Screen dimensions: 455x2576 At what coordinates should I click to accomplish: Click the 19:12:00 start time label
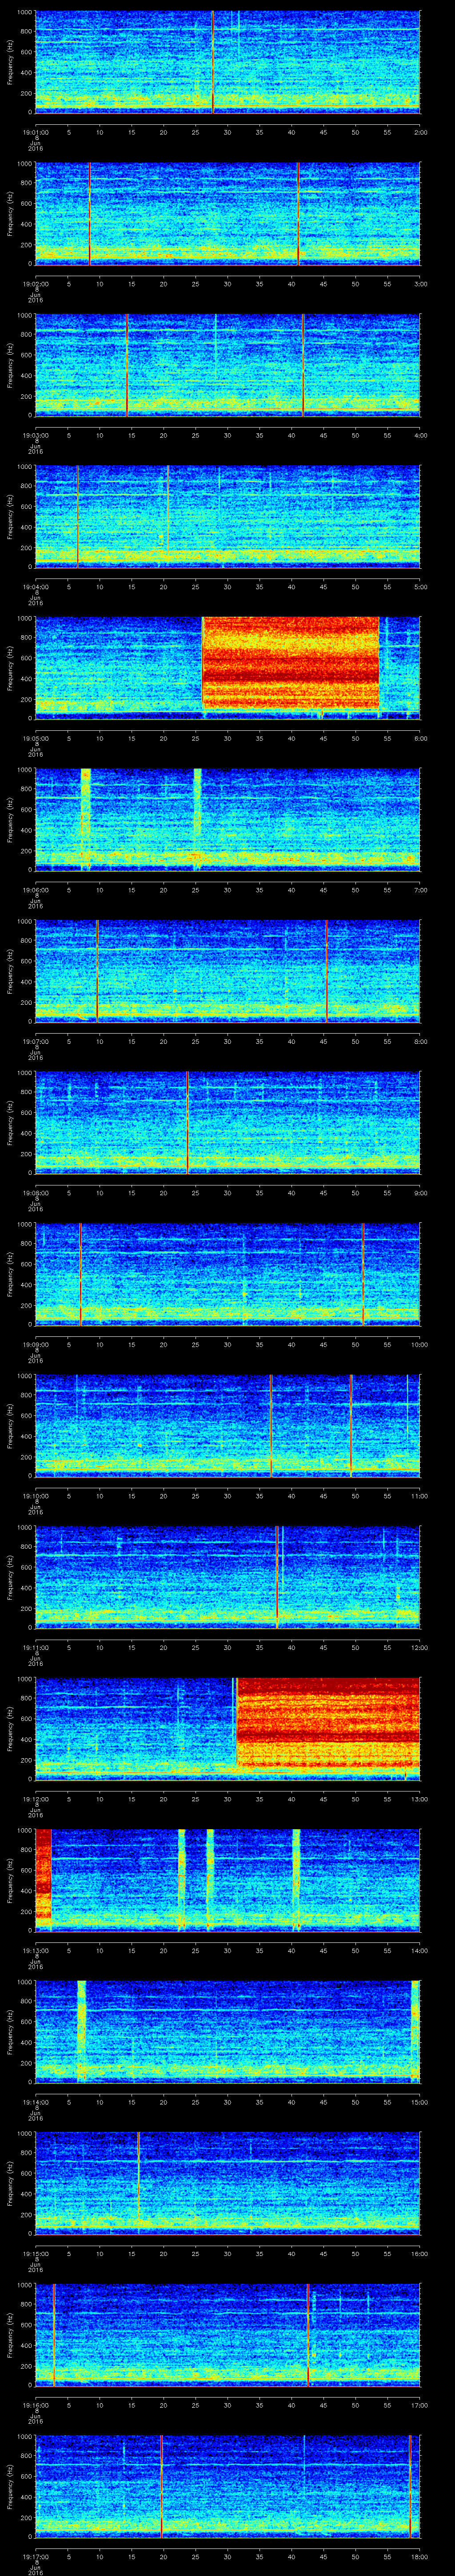point(35,1799)
